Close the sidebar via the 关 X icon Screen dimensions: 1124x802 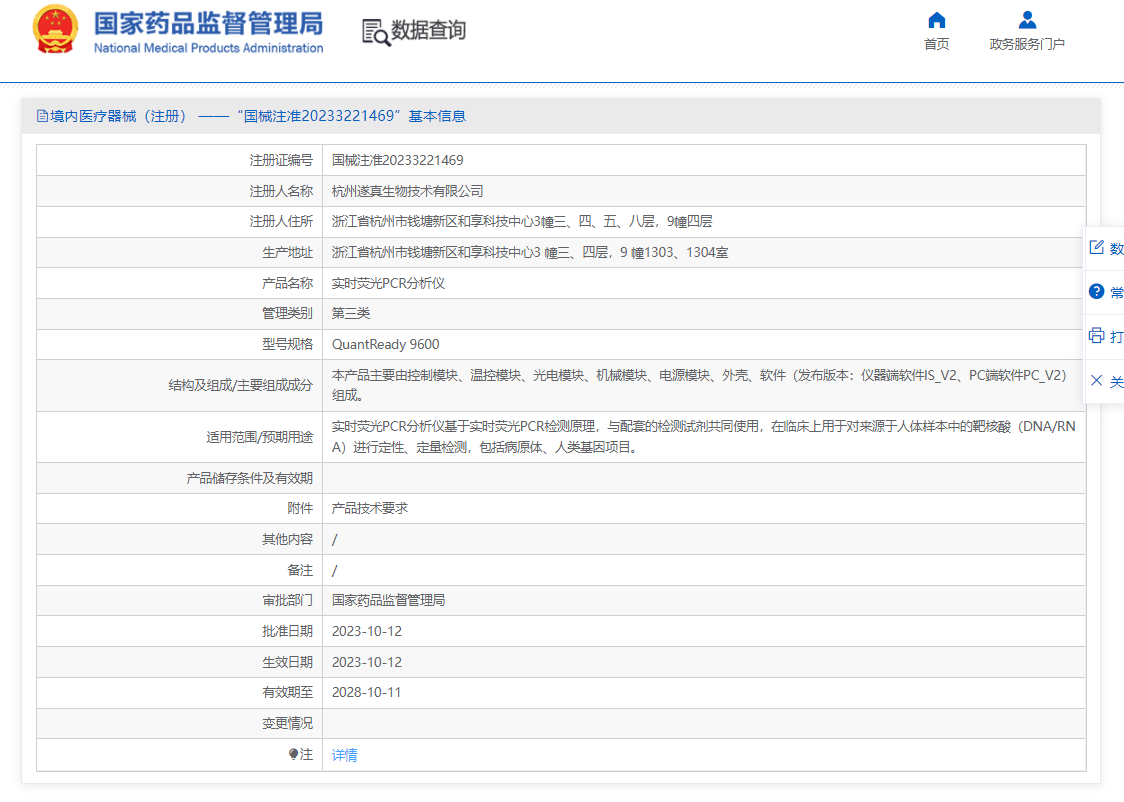pyautogui.click(x=1097, y=380)
